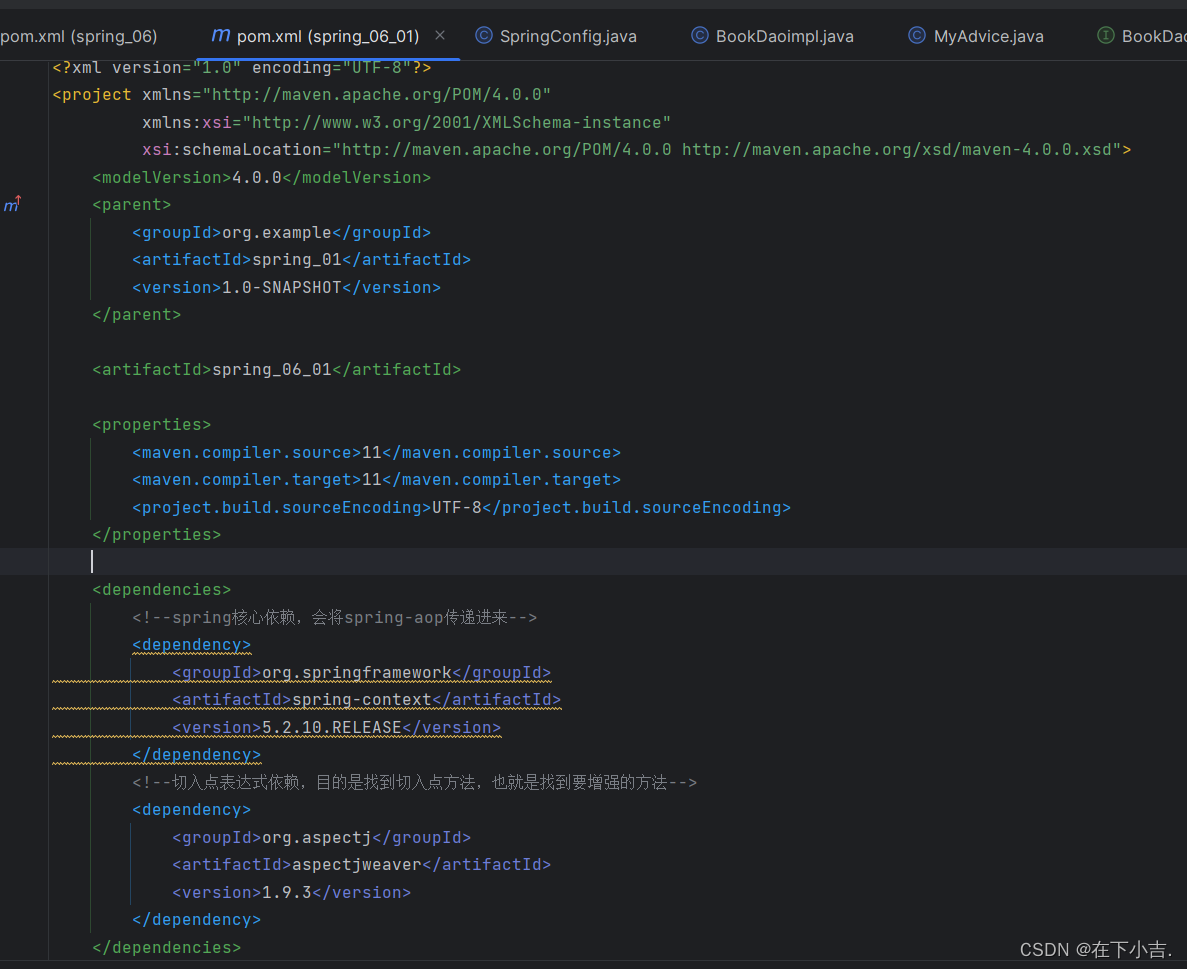Click the project.build.sourceEncoding UTF-8 line

(x=461, y=508)
